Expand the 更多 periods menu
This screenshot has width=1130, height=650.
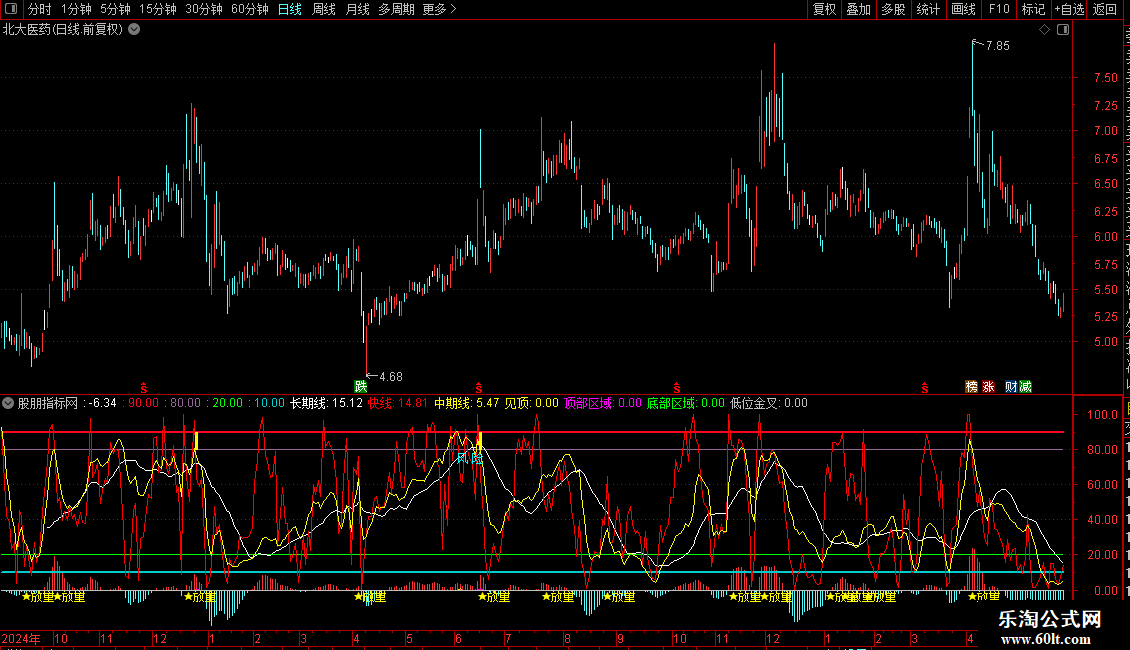[439, 9]
